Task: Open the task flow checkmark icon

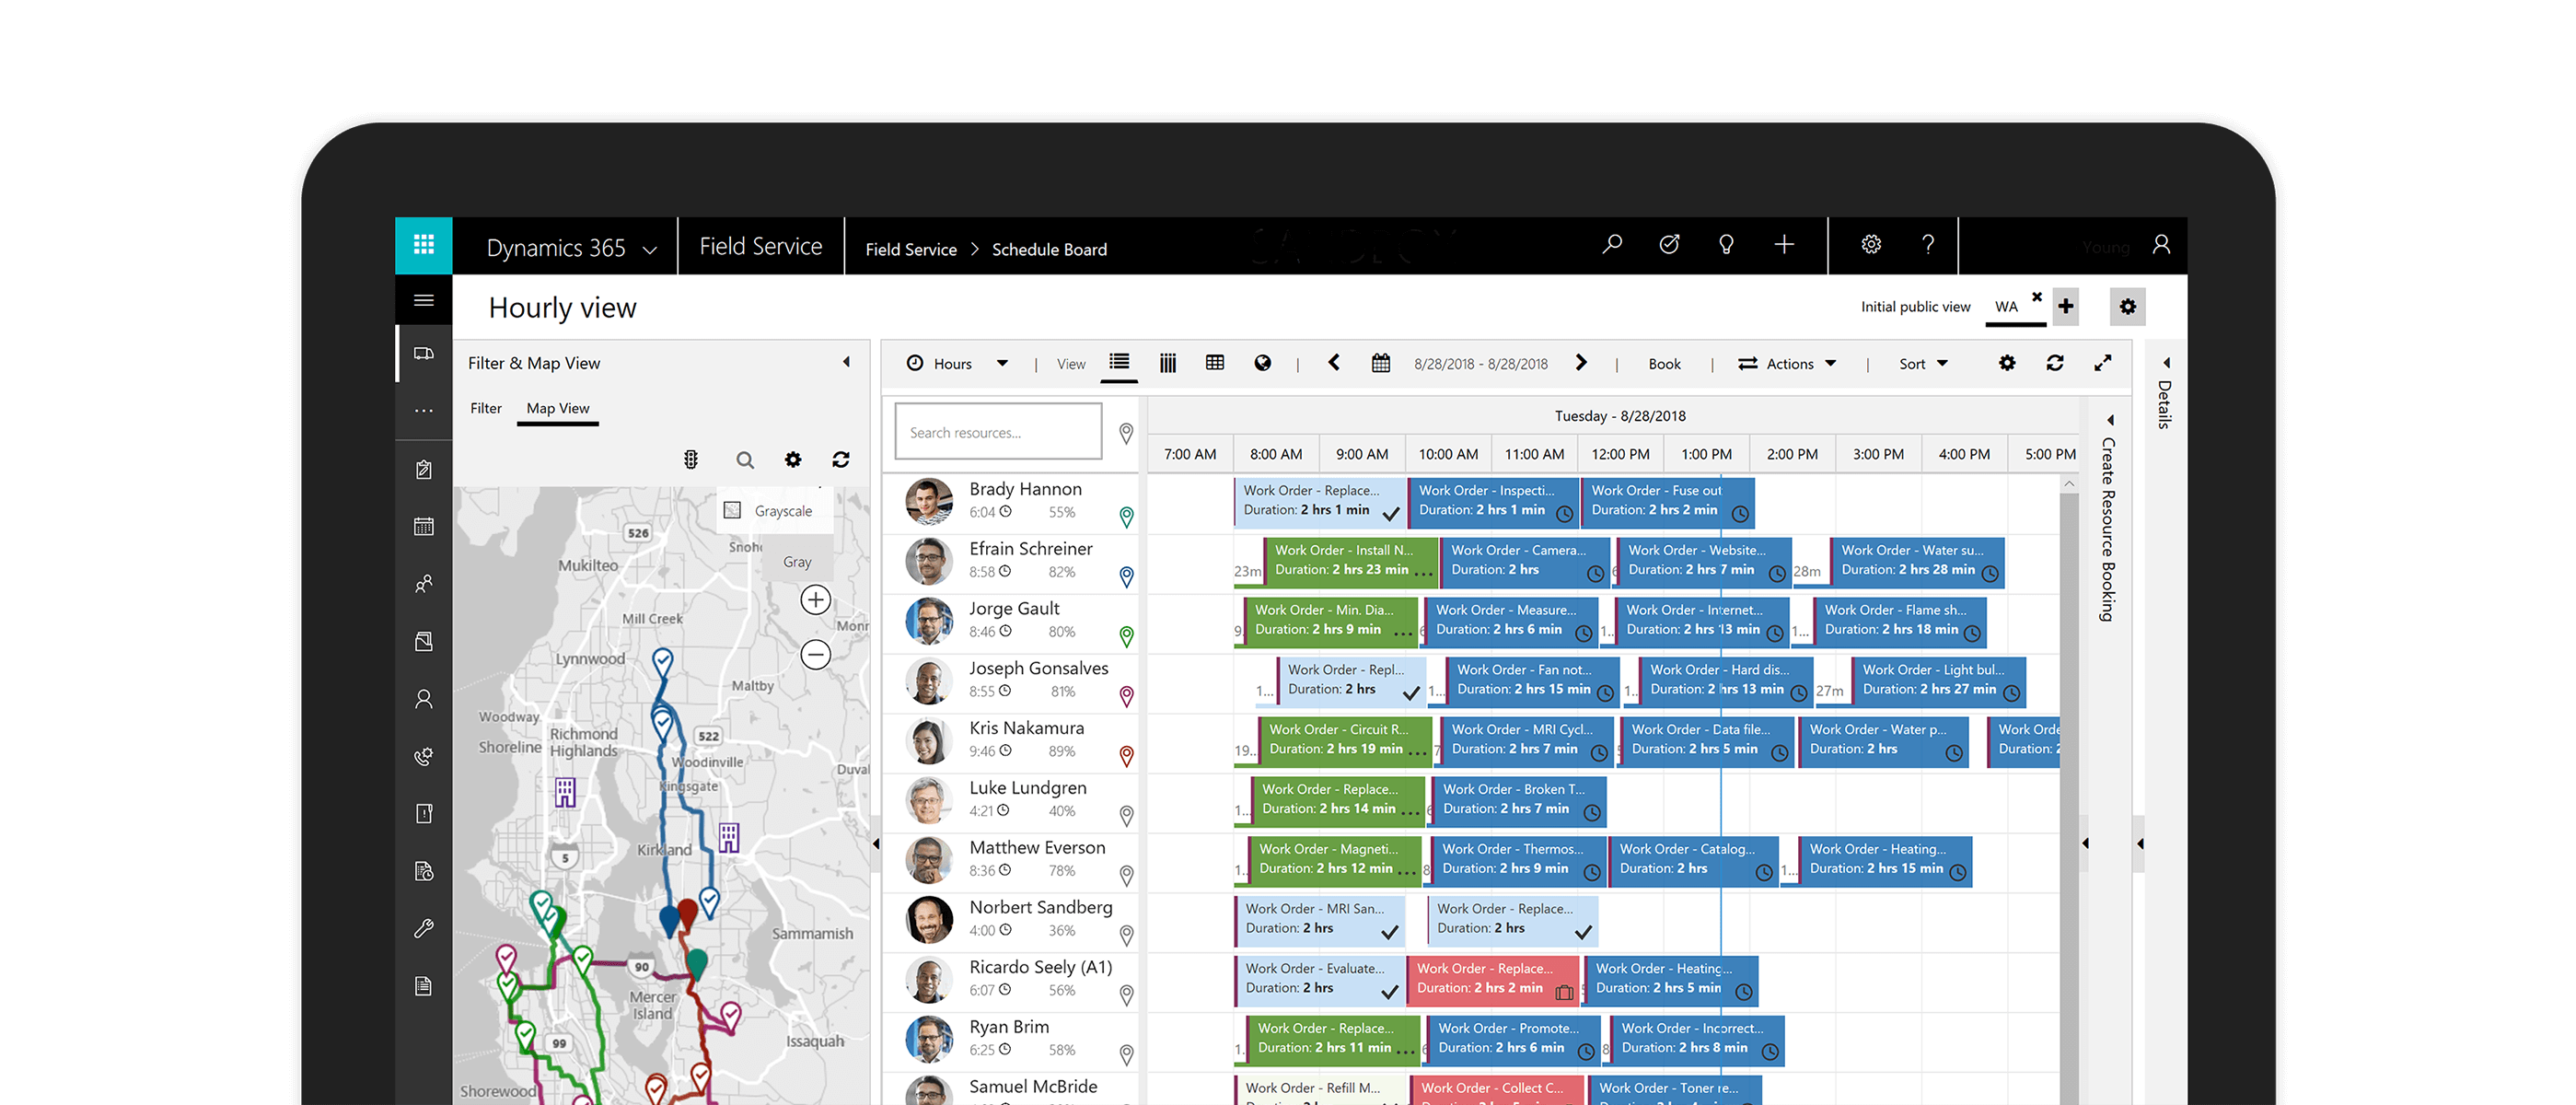Action: [x=1669, y=245]
